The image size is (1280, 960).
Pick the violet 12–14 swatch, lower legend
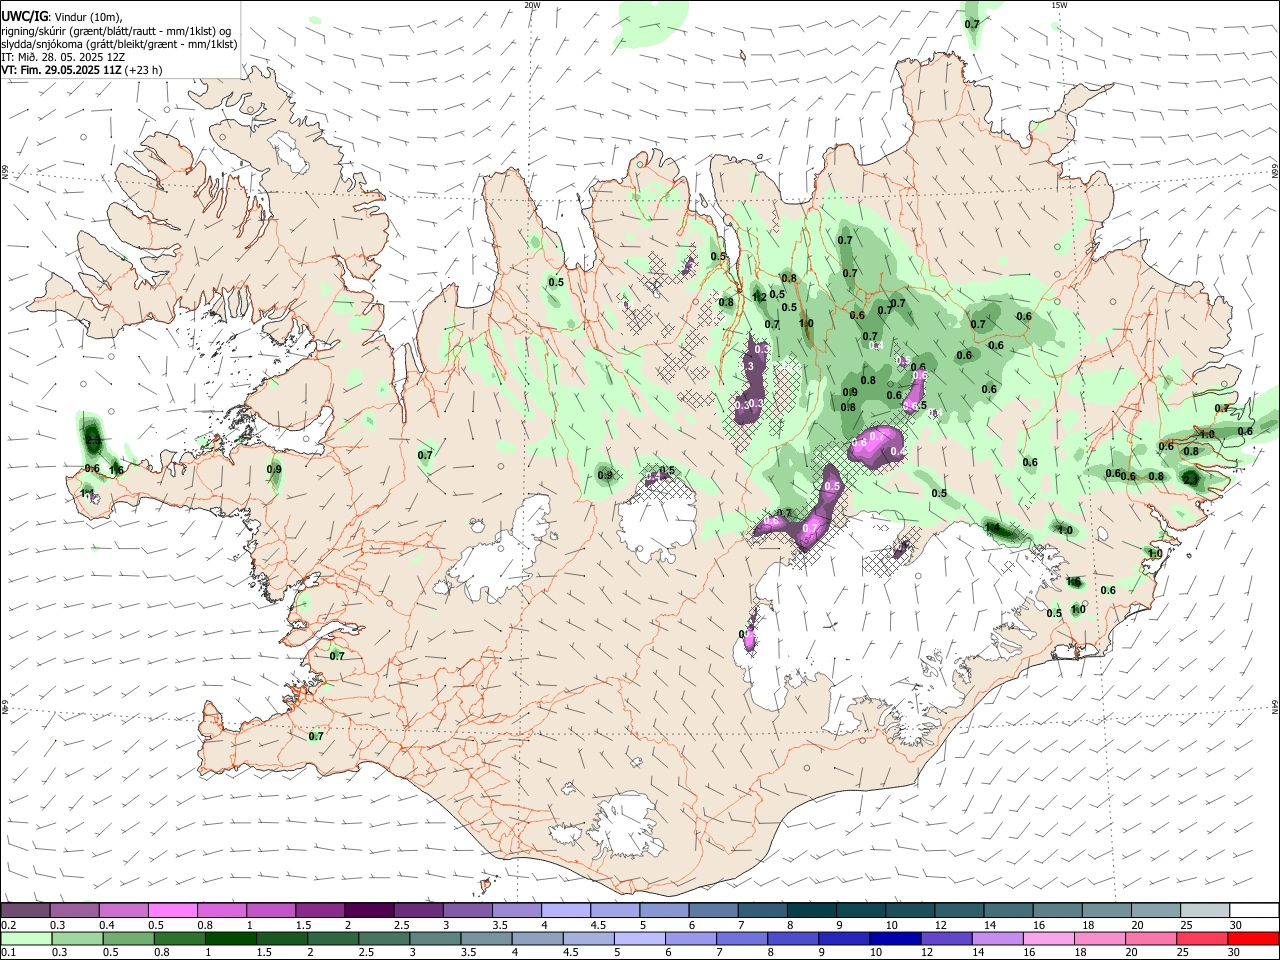[947, 938]
